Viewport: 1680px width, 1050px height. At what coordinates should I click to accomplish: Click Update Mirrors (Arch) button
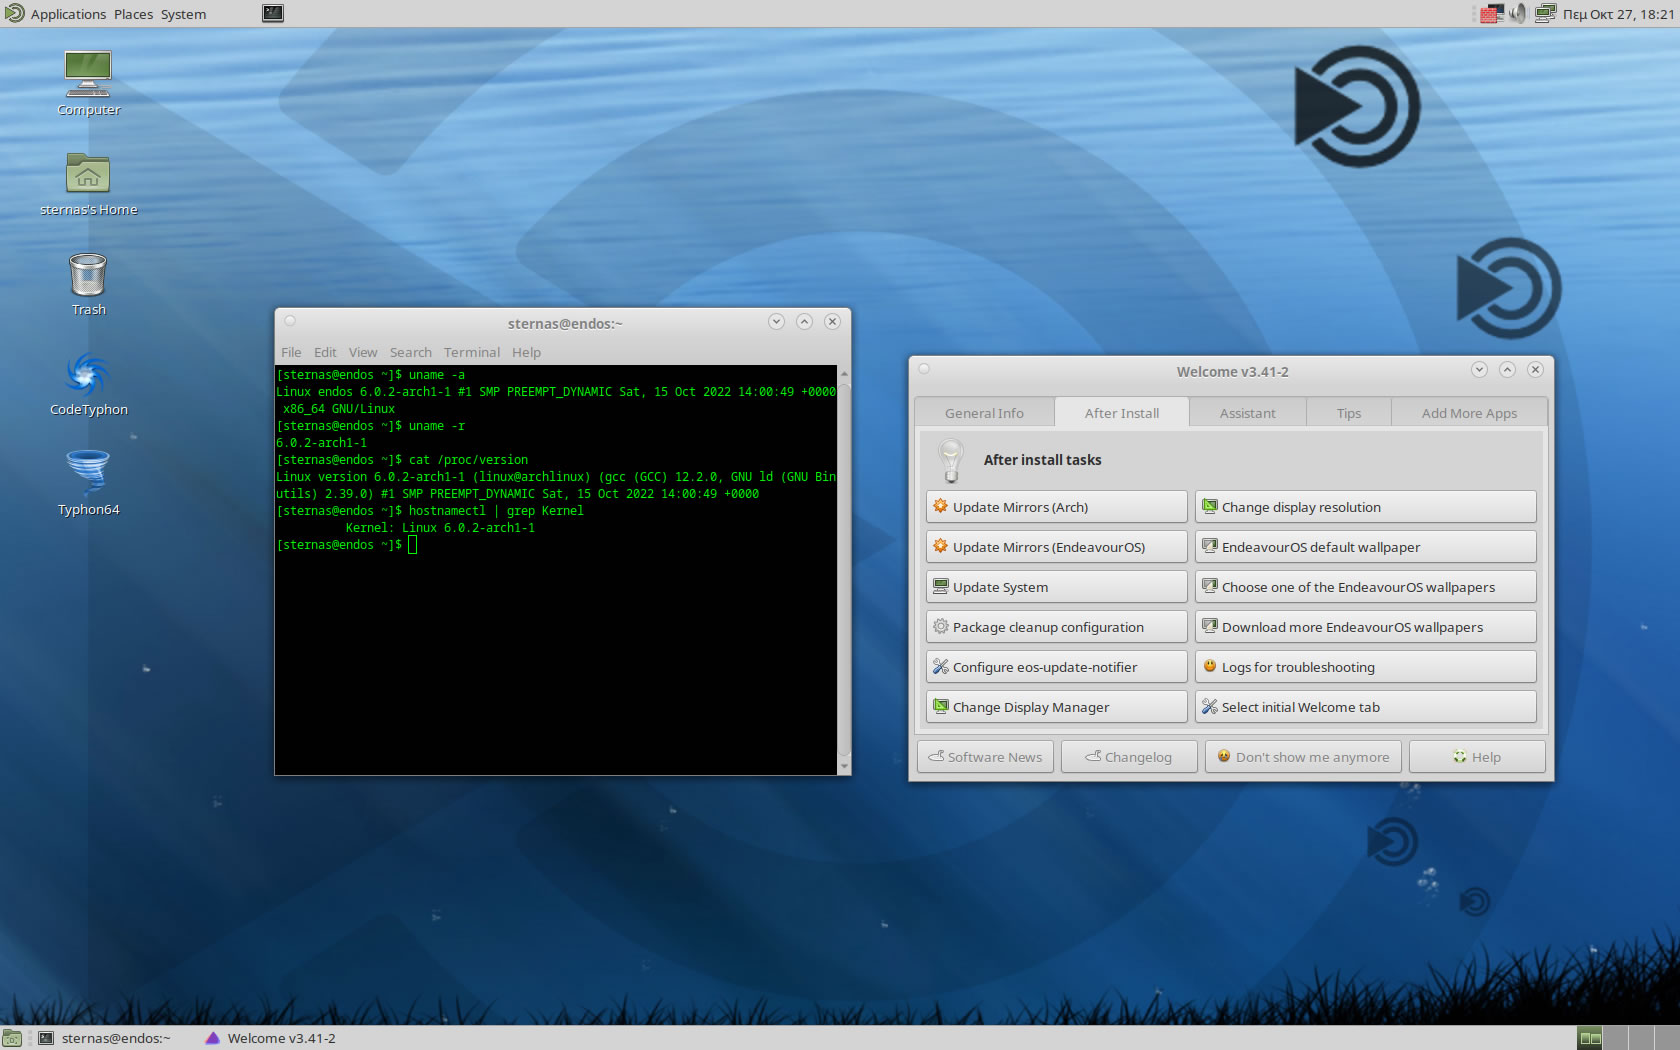click(1057, 507)
